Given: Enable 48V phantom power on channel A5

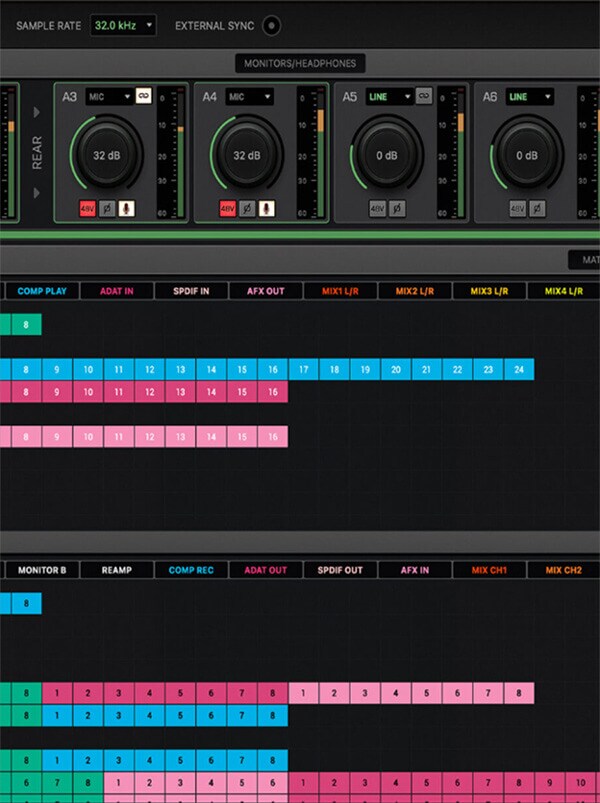Looking at the screenshot, I should click(376, 209).
